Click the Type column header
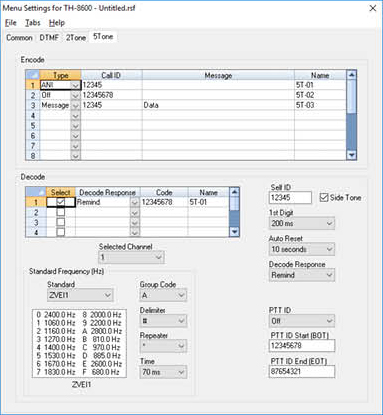This screenshot has width=383, height=415. 60,75
